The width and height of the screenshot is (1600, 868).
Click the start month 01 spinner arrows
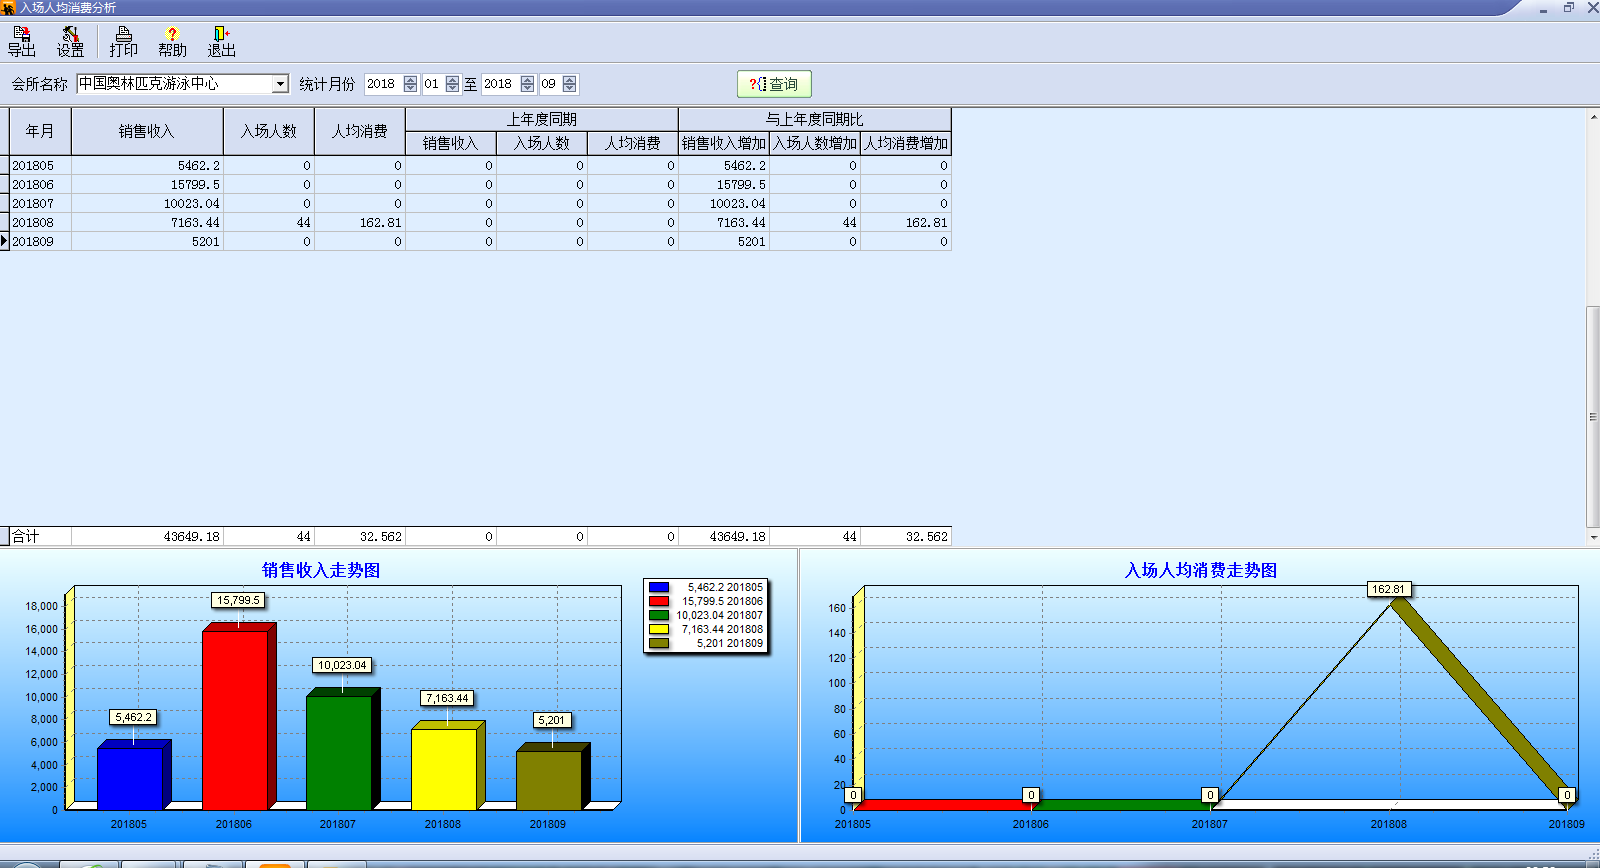click(x=452, y=84)
